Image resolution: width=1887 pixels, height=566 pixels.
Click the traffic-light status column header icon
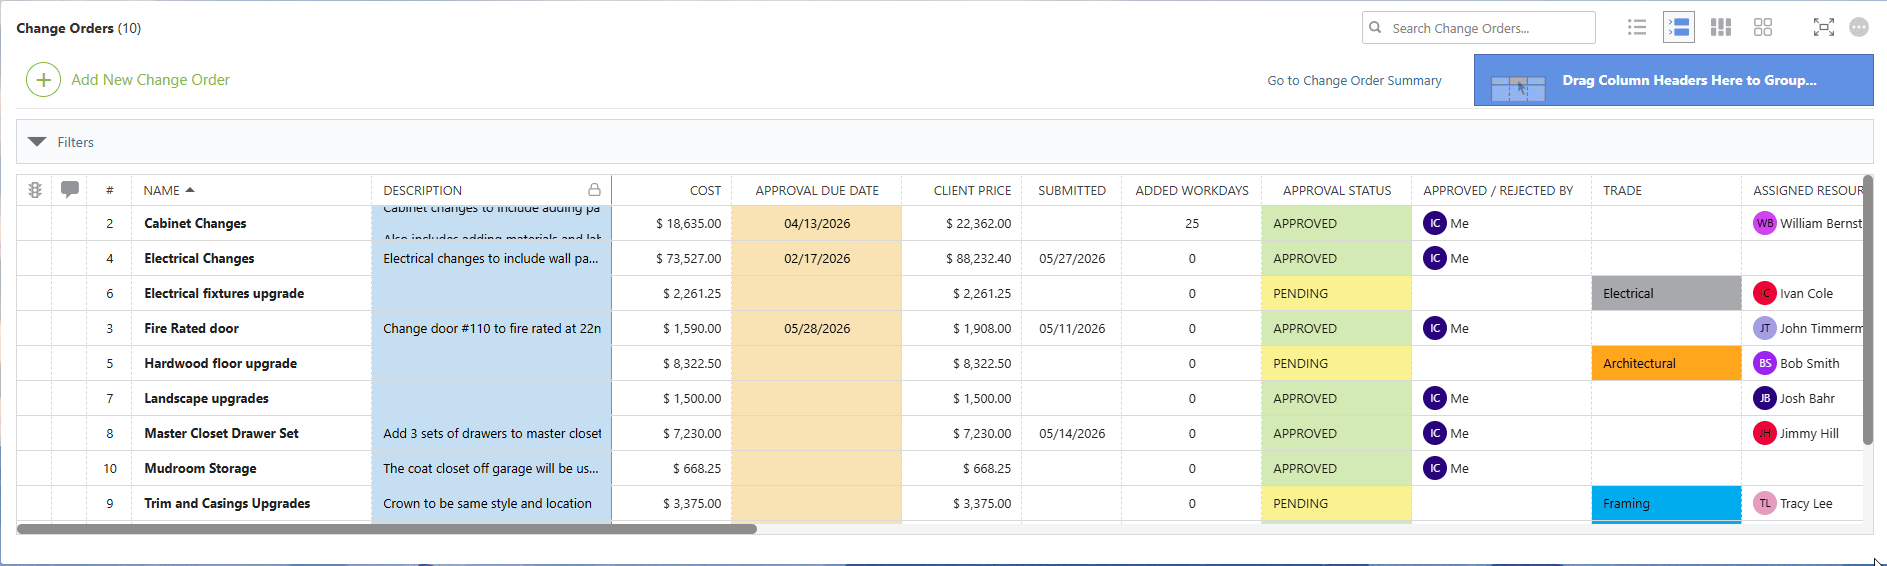click(x=35, y=190)
